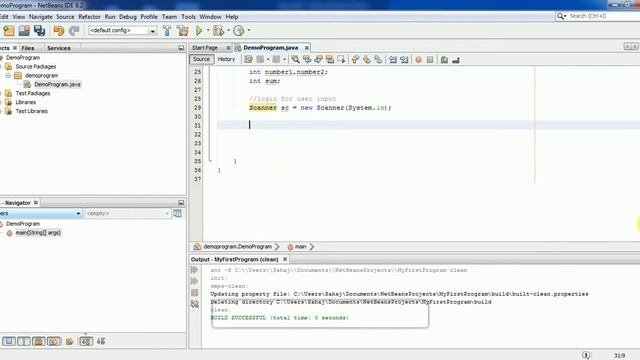Click the Next Bookmark icon
The height and width of the screenshot is (360, 640).
367,60
